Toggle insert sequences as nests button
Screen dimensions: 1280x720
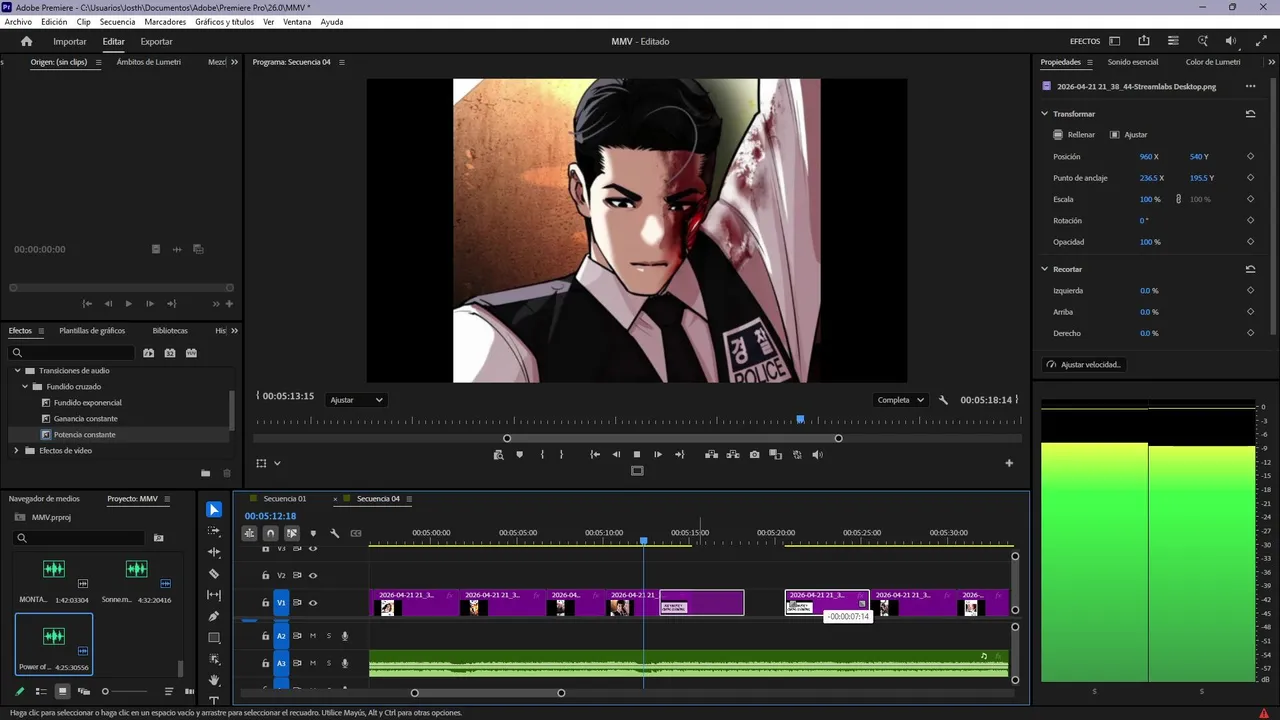249,533
